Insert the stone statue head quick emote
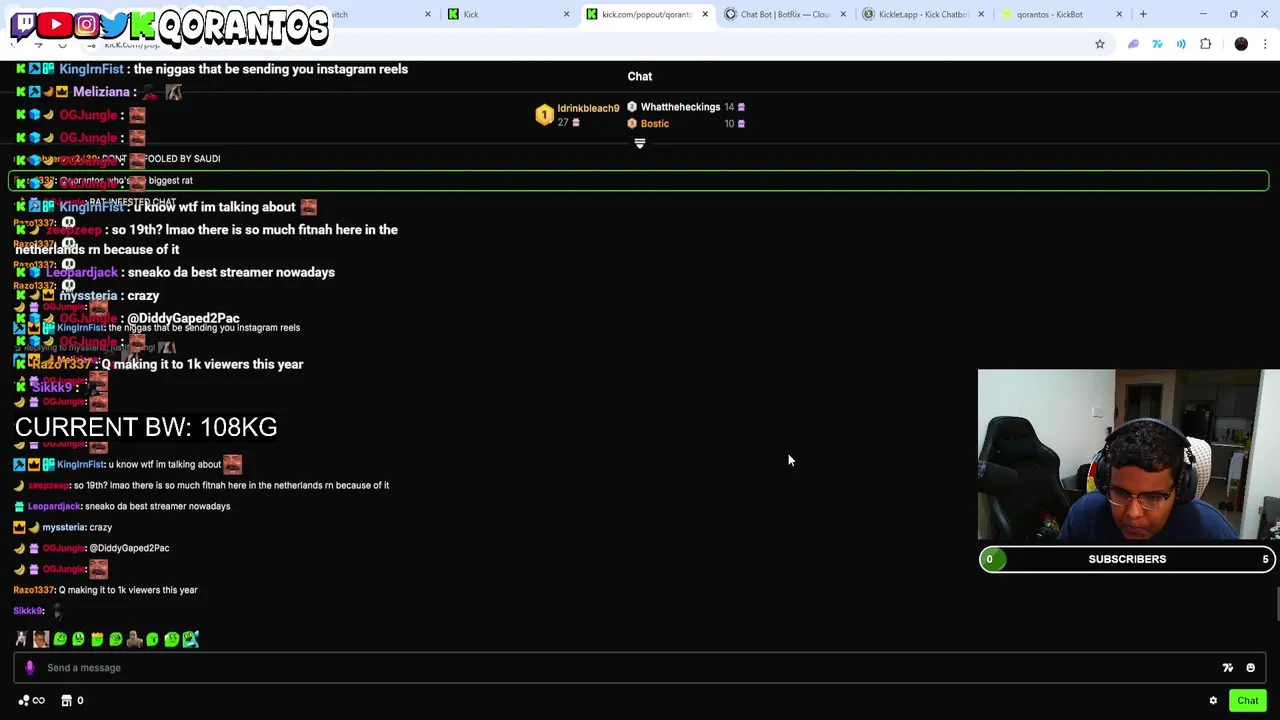The width and height of the screenshot is (1280, 720). pyautogui.click(x=134, y=639)
